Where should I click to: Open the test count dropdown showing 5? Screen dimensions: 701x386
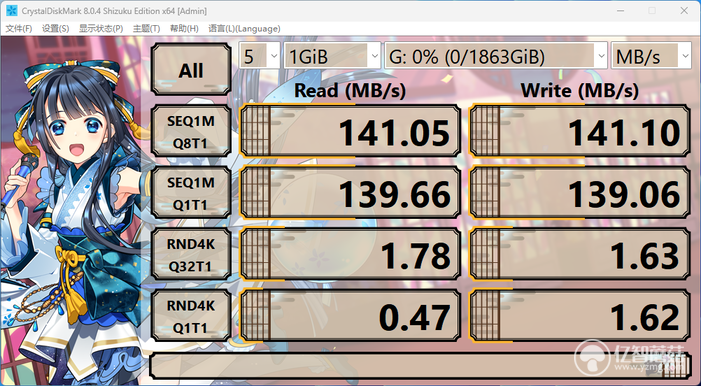pos(260,56)
